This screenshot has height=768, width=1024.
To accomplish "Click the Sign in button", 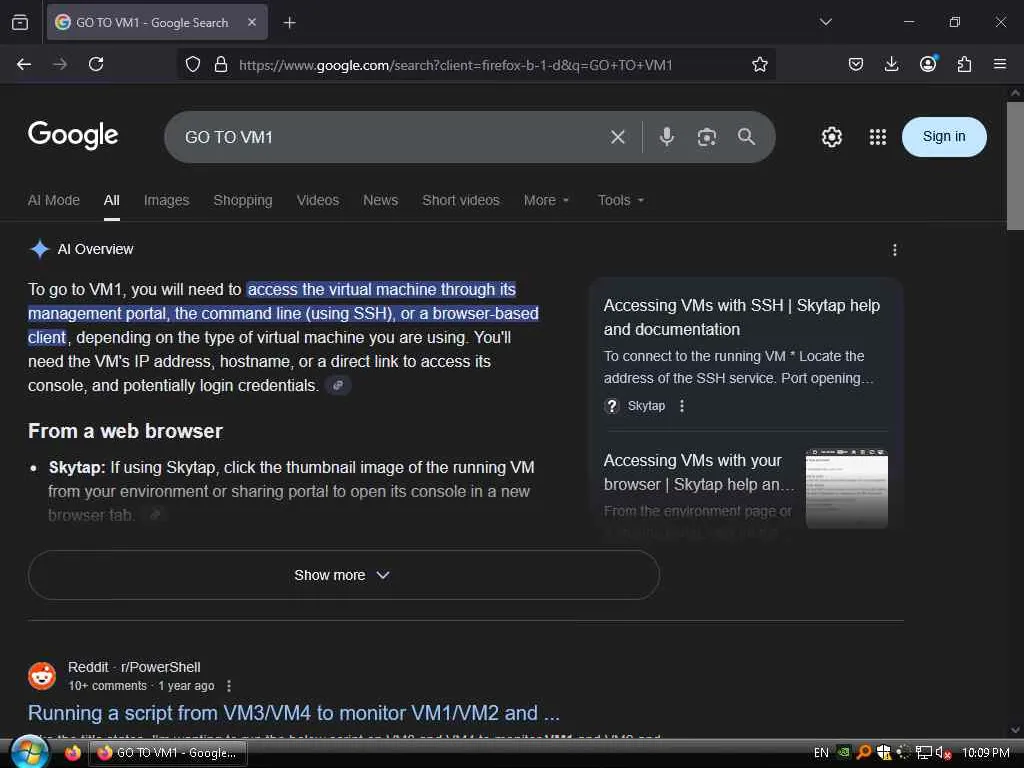I will 944,136.
